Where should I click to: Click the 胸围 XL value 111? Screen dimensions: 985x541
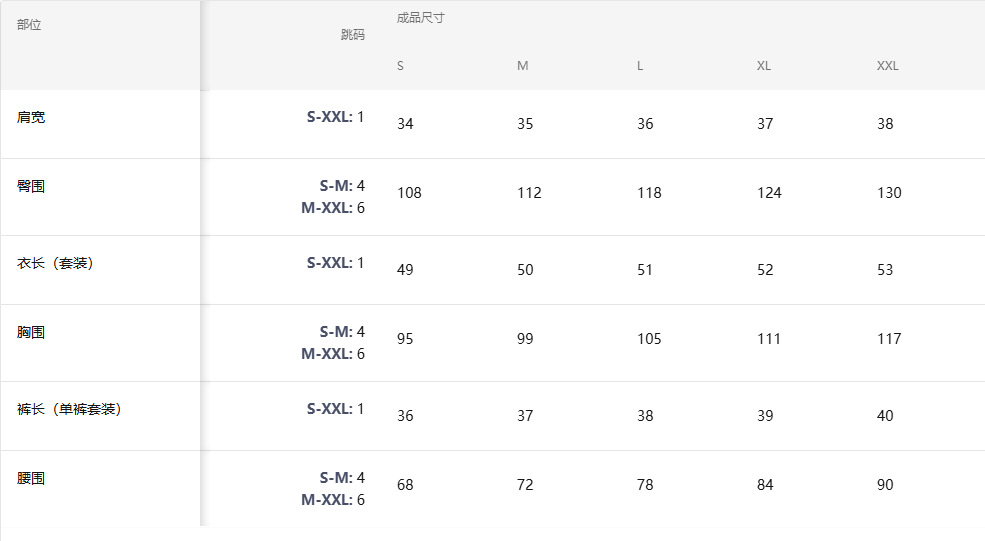click(769, 339)
